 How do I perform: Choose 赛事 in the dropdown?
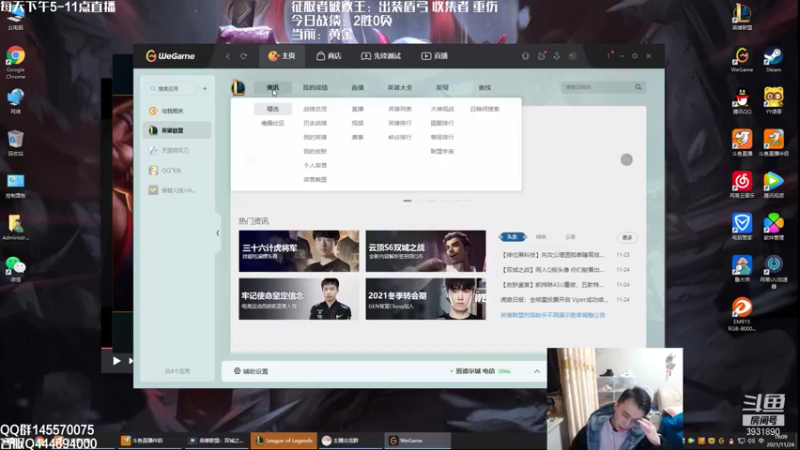pyautogui.click(x=358, y=137)
